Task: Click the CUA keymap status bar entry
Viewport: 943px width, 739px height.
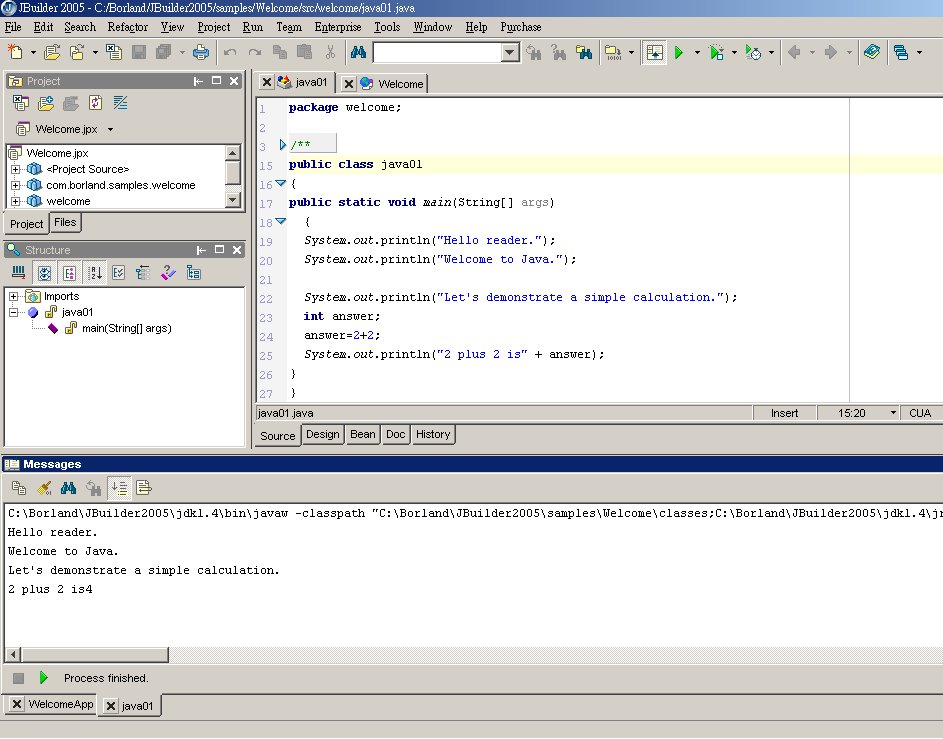Action: 920,413
